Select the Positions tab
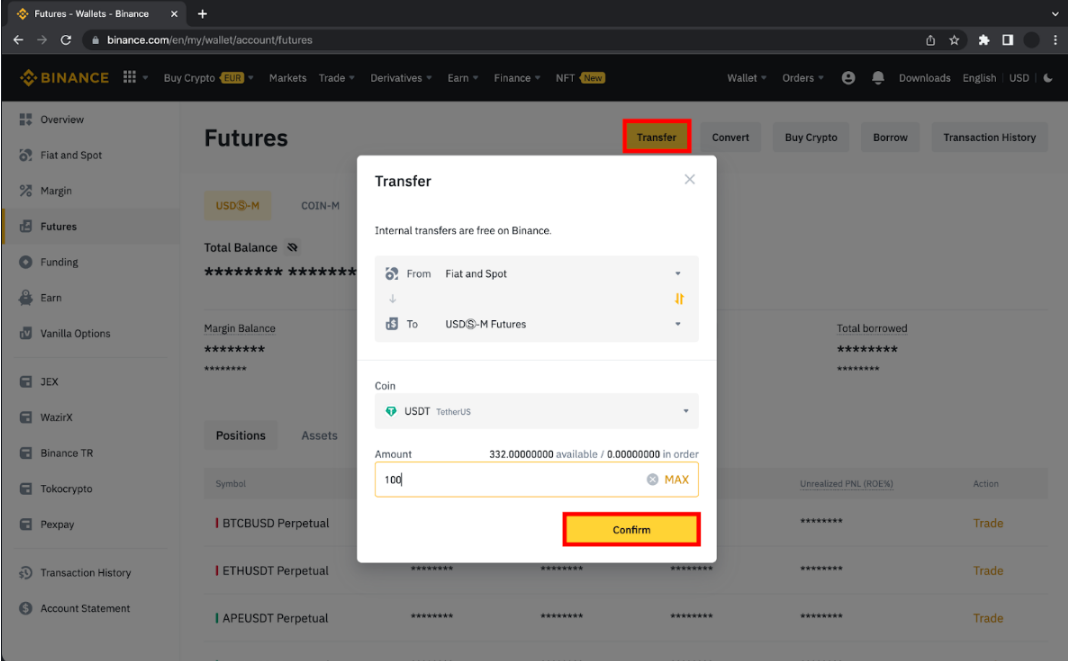1068x661 pixels. click(x=240, y=435)
